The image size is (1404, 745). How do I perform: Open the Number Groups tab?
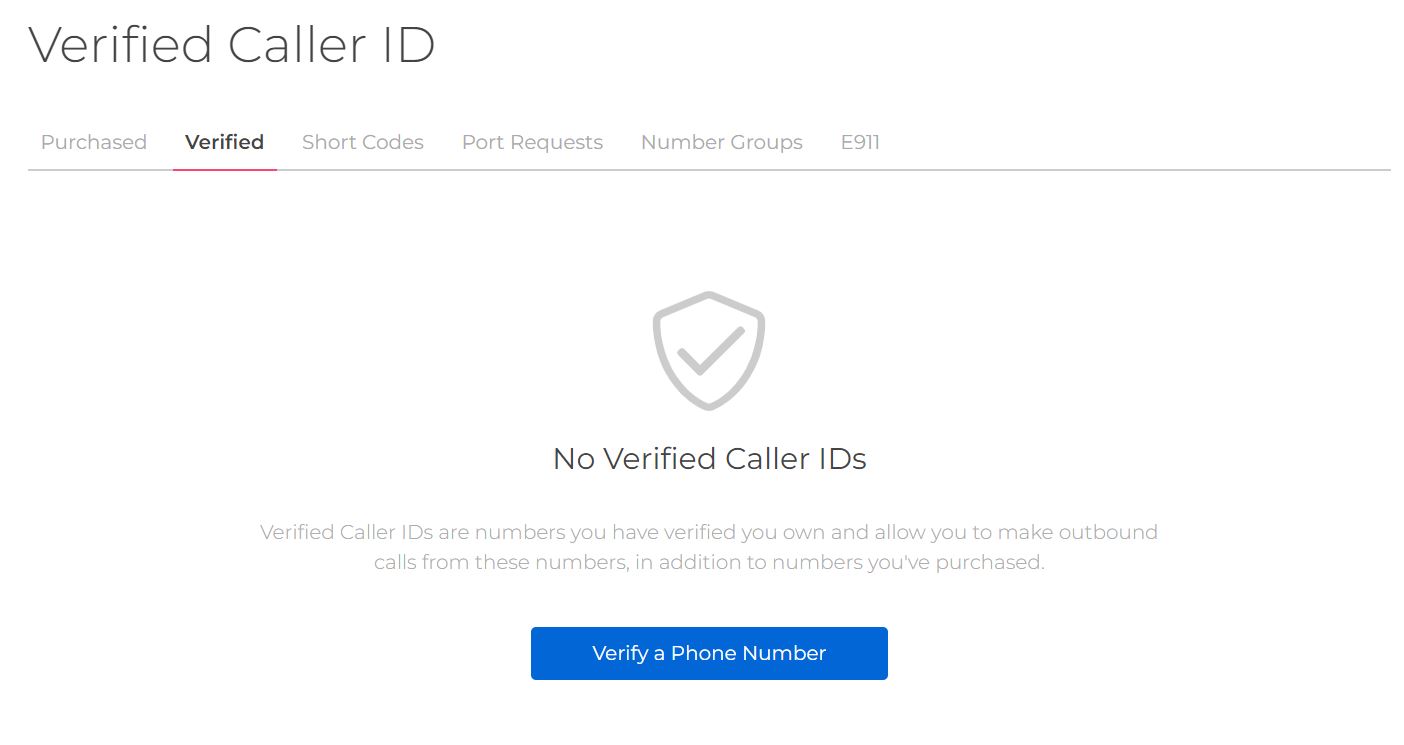pos(721,142)
